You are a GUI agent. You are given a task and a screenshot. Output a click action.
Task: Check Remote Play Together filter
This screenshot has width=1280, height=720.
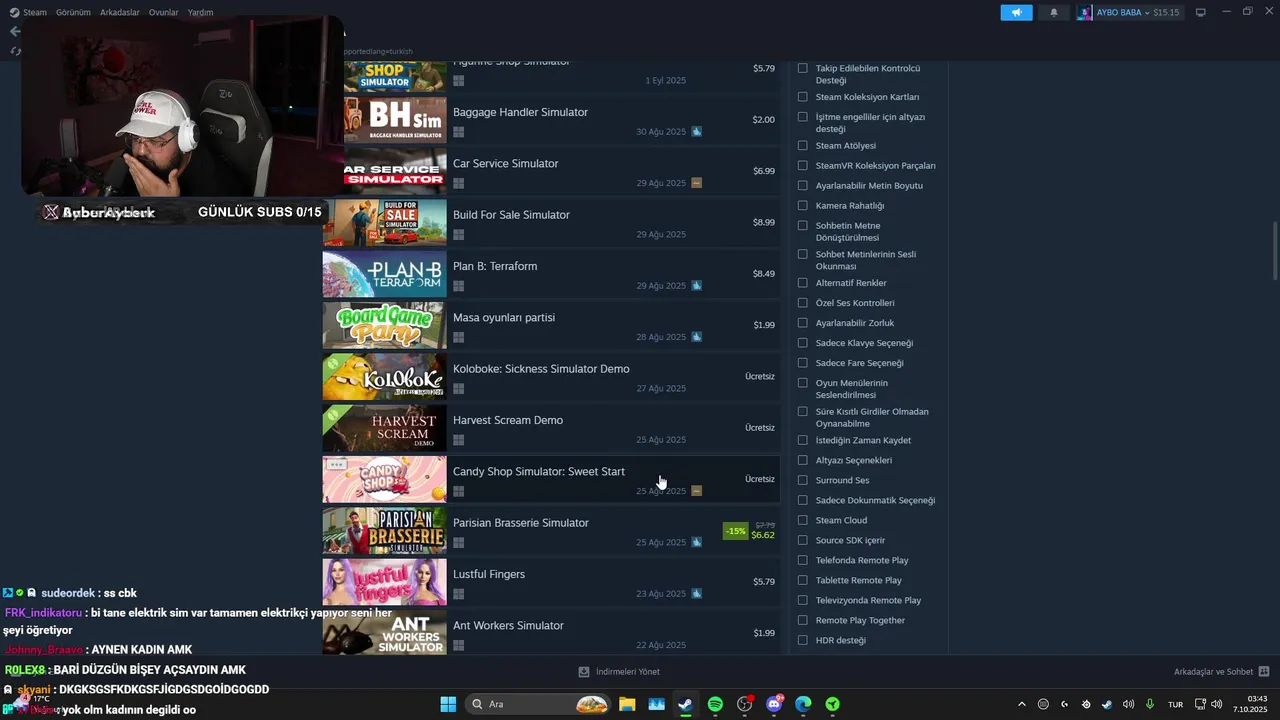coord(802,620)
